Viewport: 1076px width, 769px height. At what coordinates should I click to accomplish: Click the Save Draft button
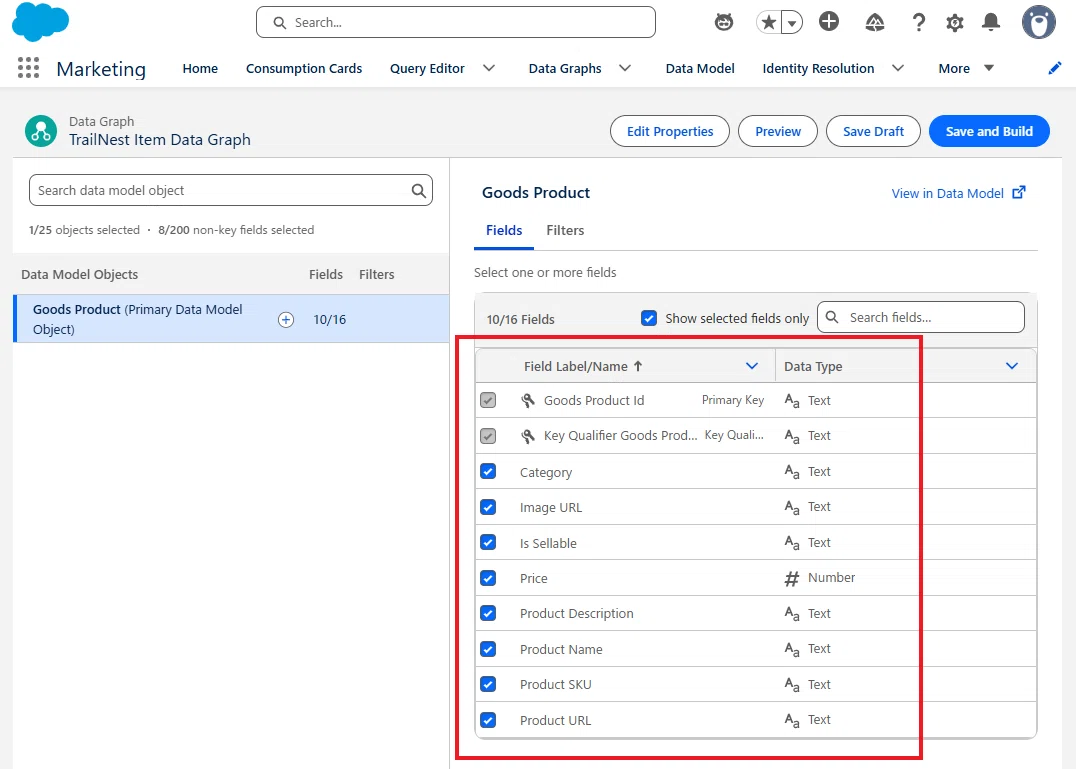(x=873, y=131)
